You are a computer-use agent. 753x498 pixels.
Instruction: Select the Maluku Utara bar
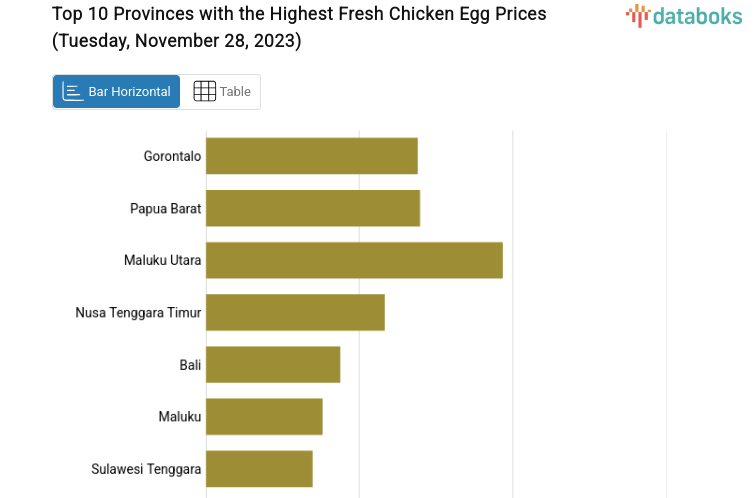(x=354, y=260)
